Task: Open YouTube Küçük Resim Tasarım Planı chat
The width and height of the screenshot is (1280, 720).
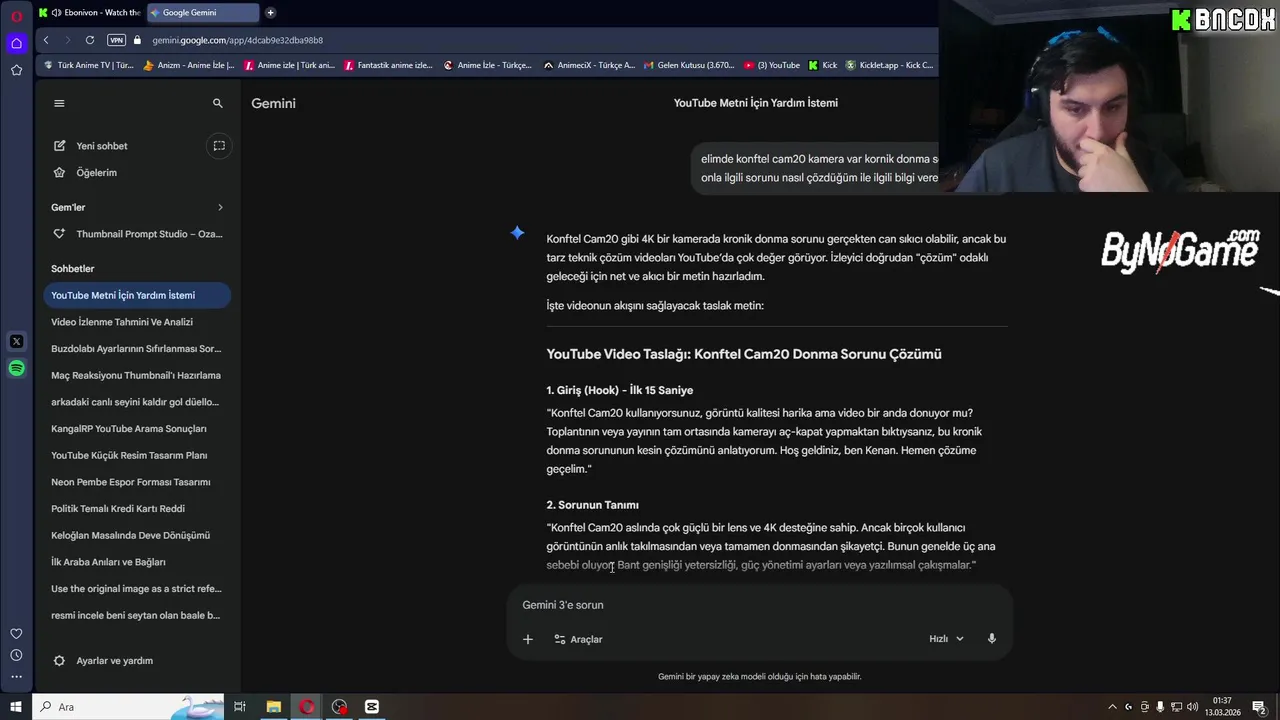Action: coord(138,455)
